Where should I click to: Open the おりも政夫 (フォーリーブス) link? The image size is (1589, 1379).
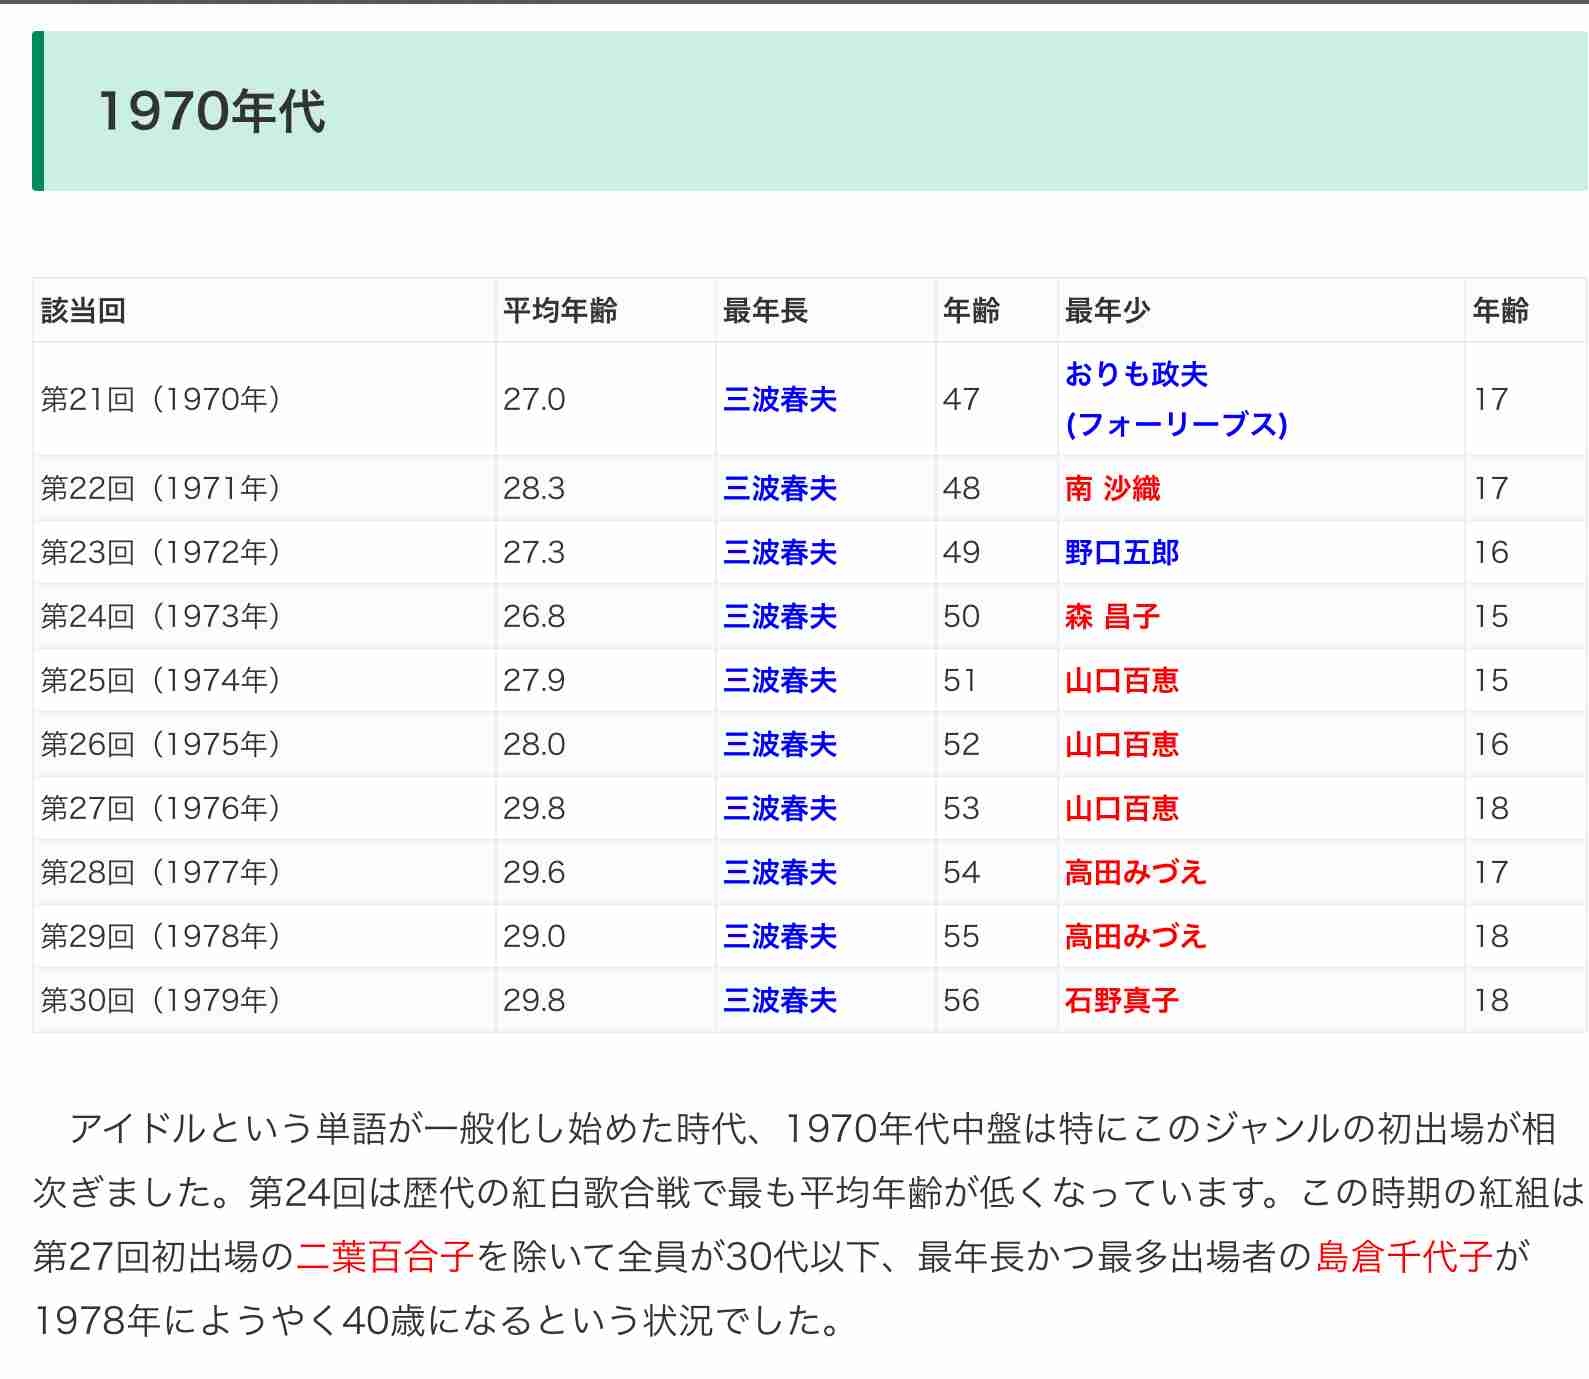coord(1176,399)
